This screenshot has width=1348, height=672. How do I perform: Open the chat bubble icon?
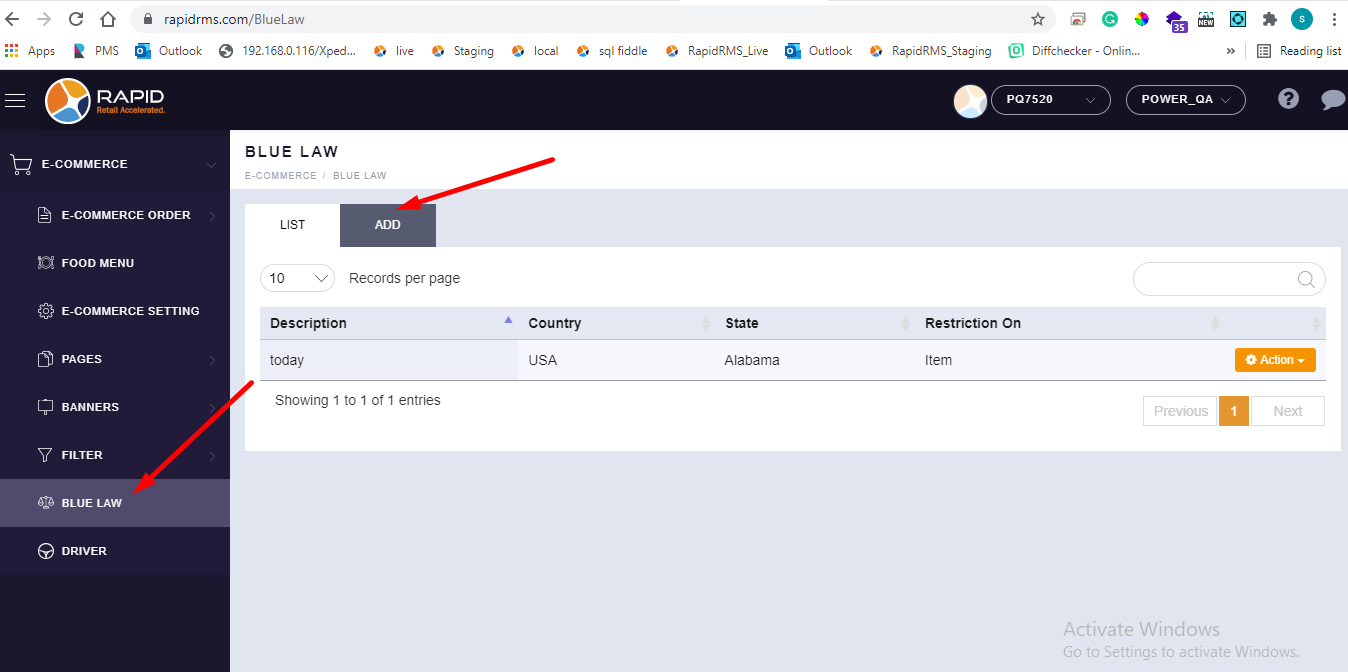click(x=1332, y=99)
